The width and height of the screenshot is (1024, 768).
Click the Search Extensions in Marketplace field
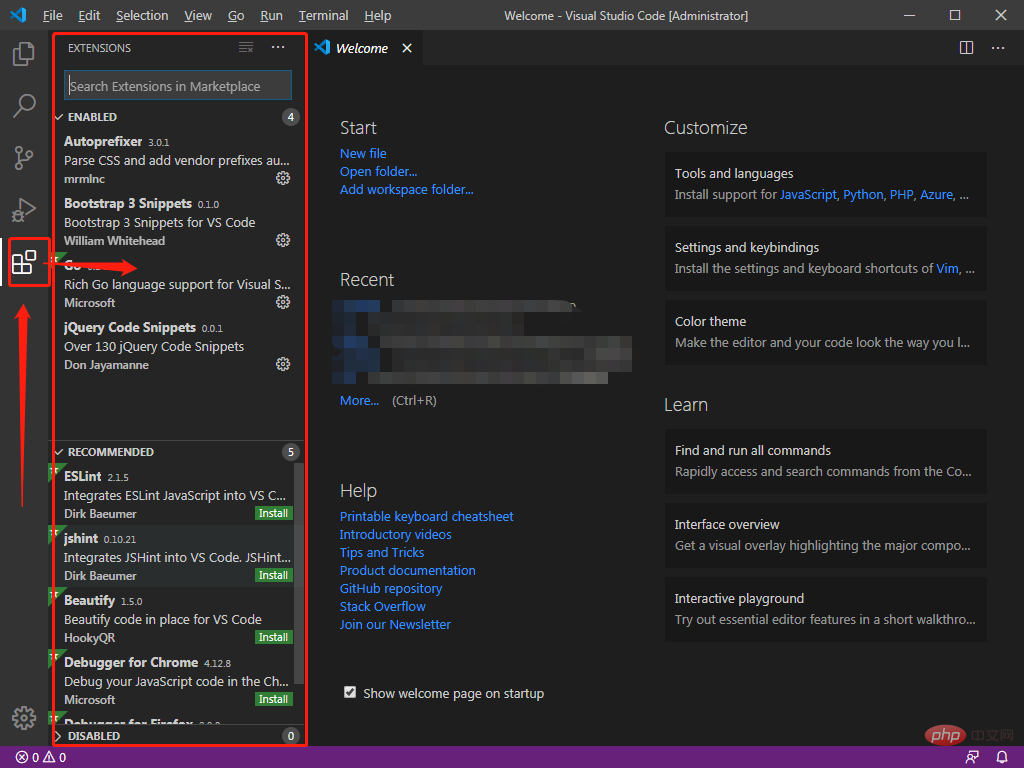178,86
